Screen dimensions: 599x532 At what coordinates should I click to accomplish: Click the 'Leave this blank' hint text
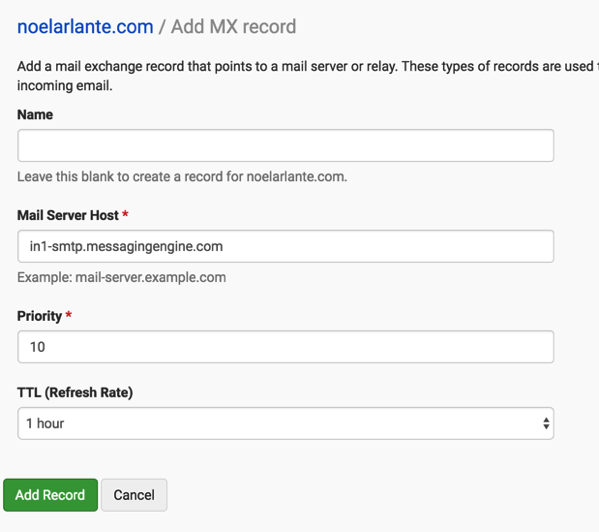[x=182, y=177]
